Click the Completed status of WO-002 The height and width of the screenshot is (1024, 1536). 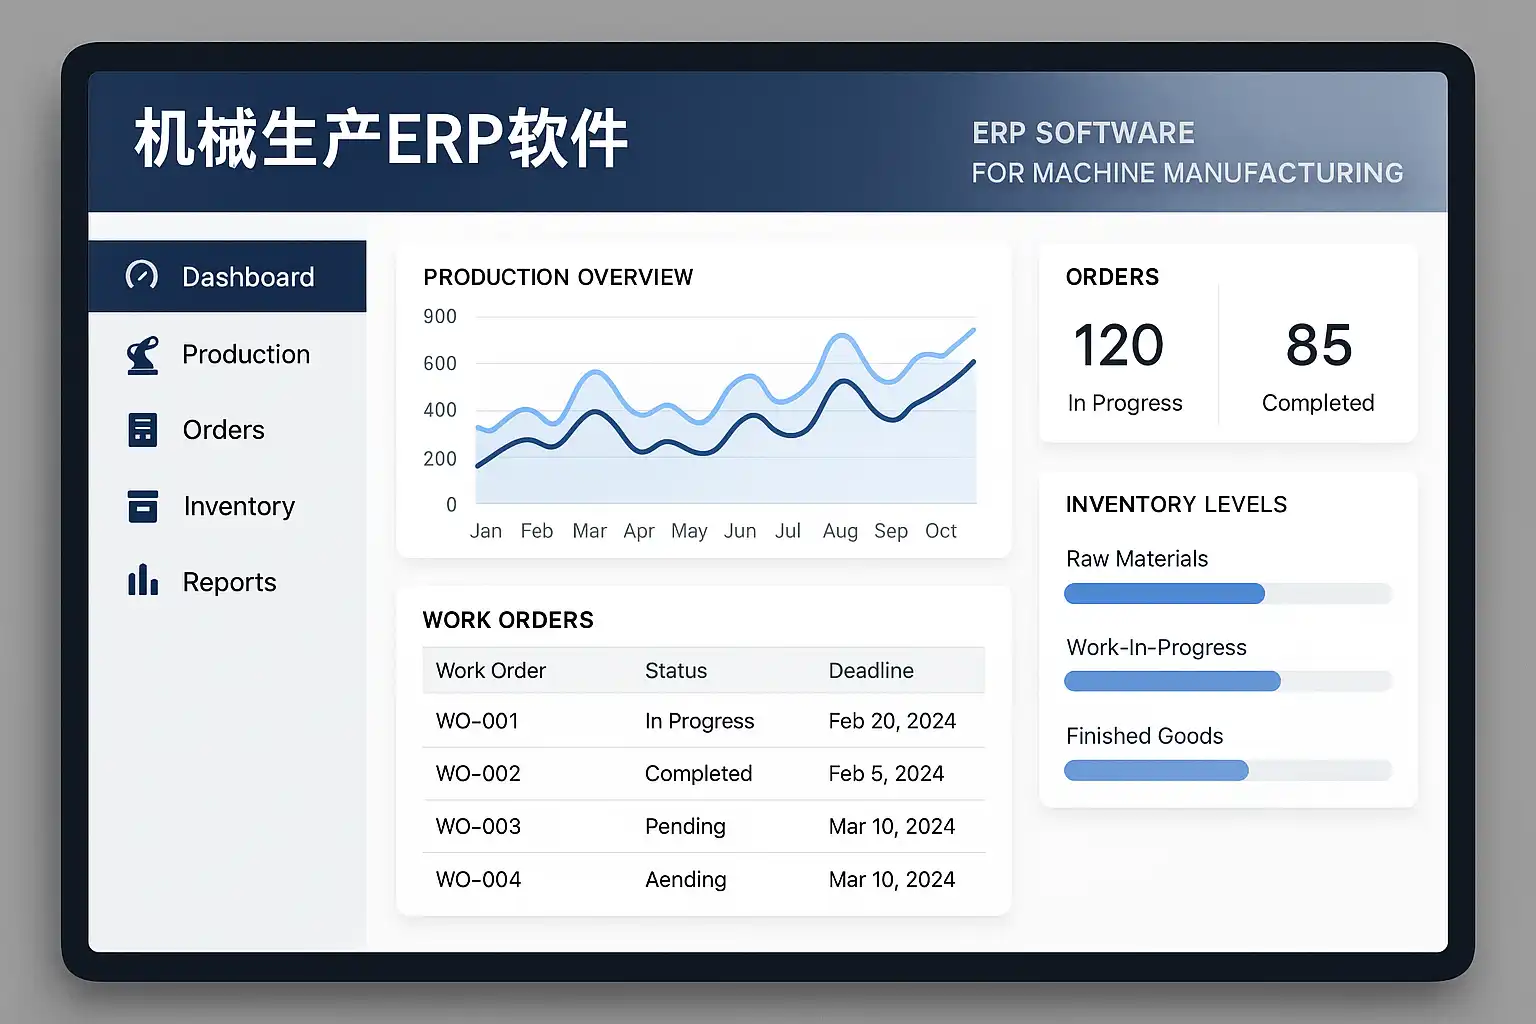coord(698,773)
